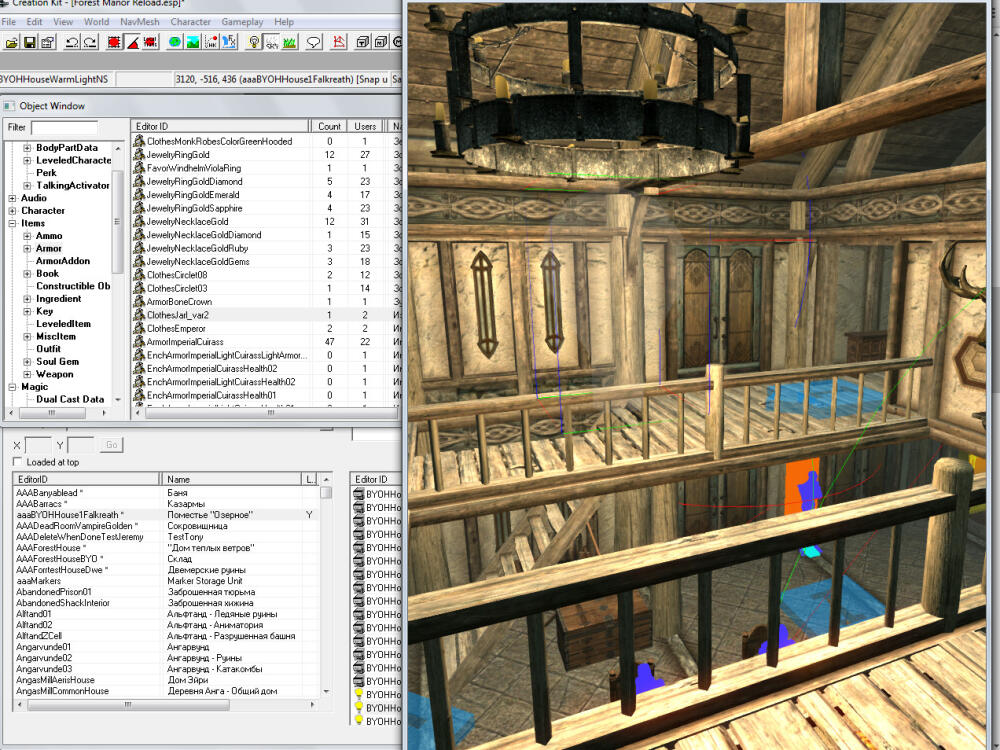Image resolution: width=1000 pixels, height=750 pixels.
Task: Open the Gameplay menu
Action: pyautogui.click(x=242, y=22)
